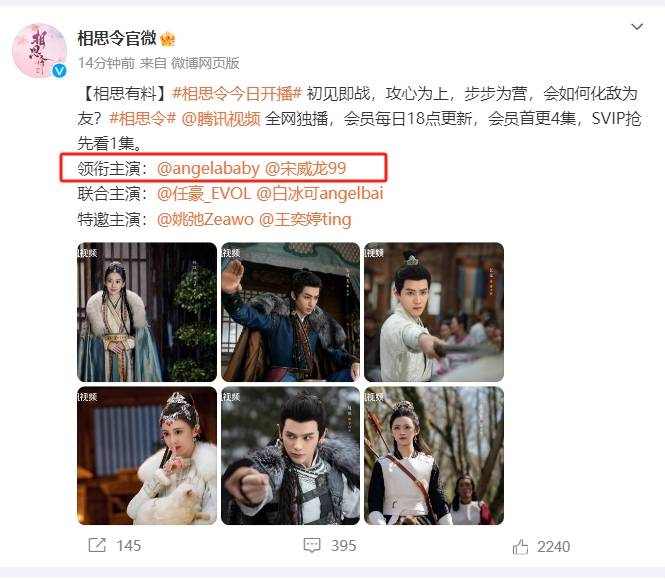The width and height of the screenshot is (665, 579).
Task: Open the @宋威龙99 mention
Action: point(305,169)
